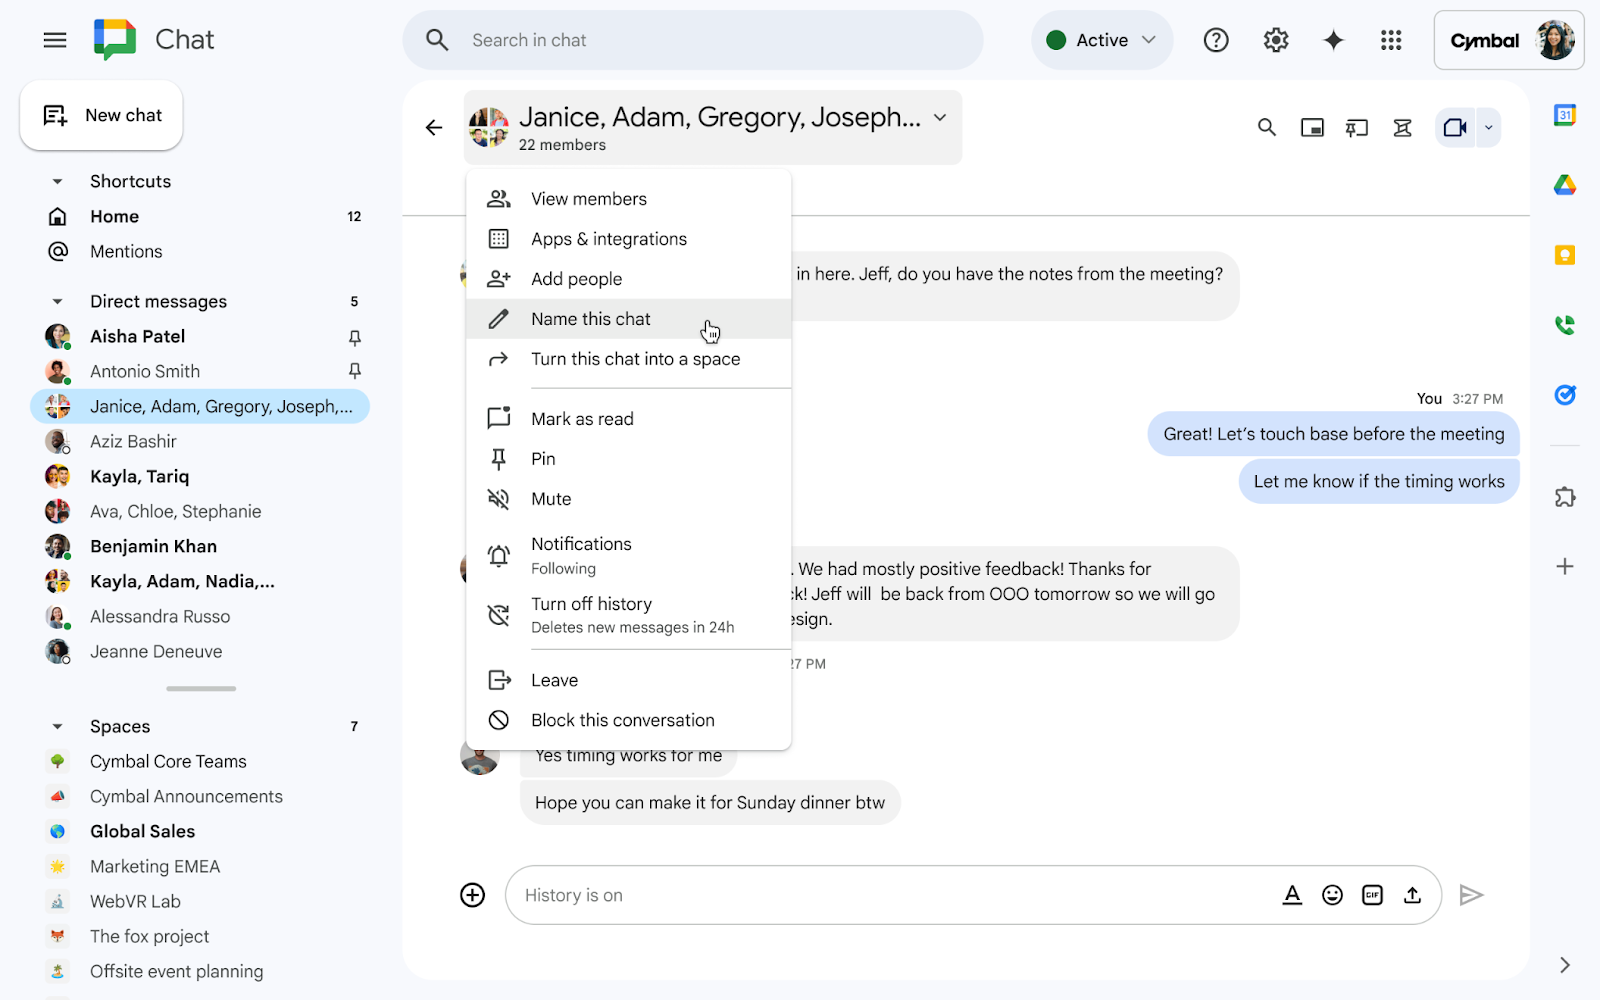Start a Meet video call from the chat header
The height and width of the screenshot is (1000, 1600).
[x=1453, y=127]
